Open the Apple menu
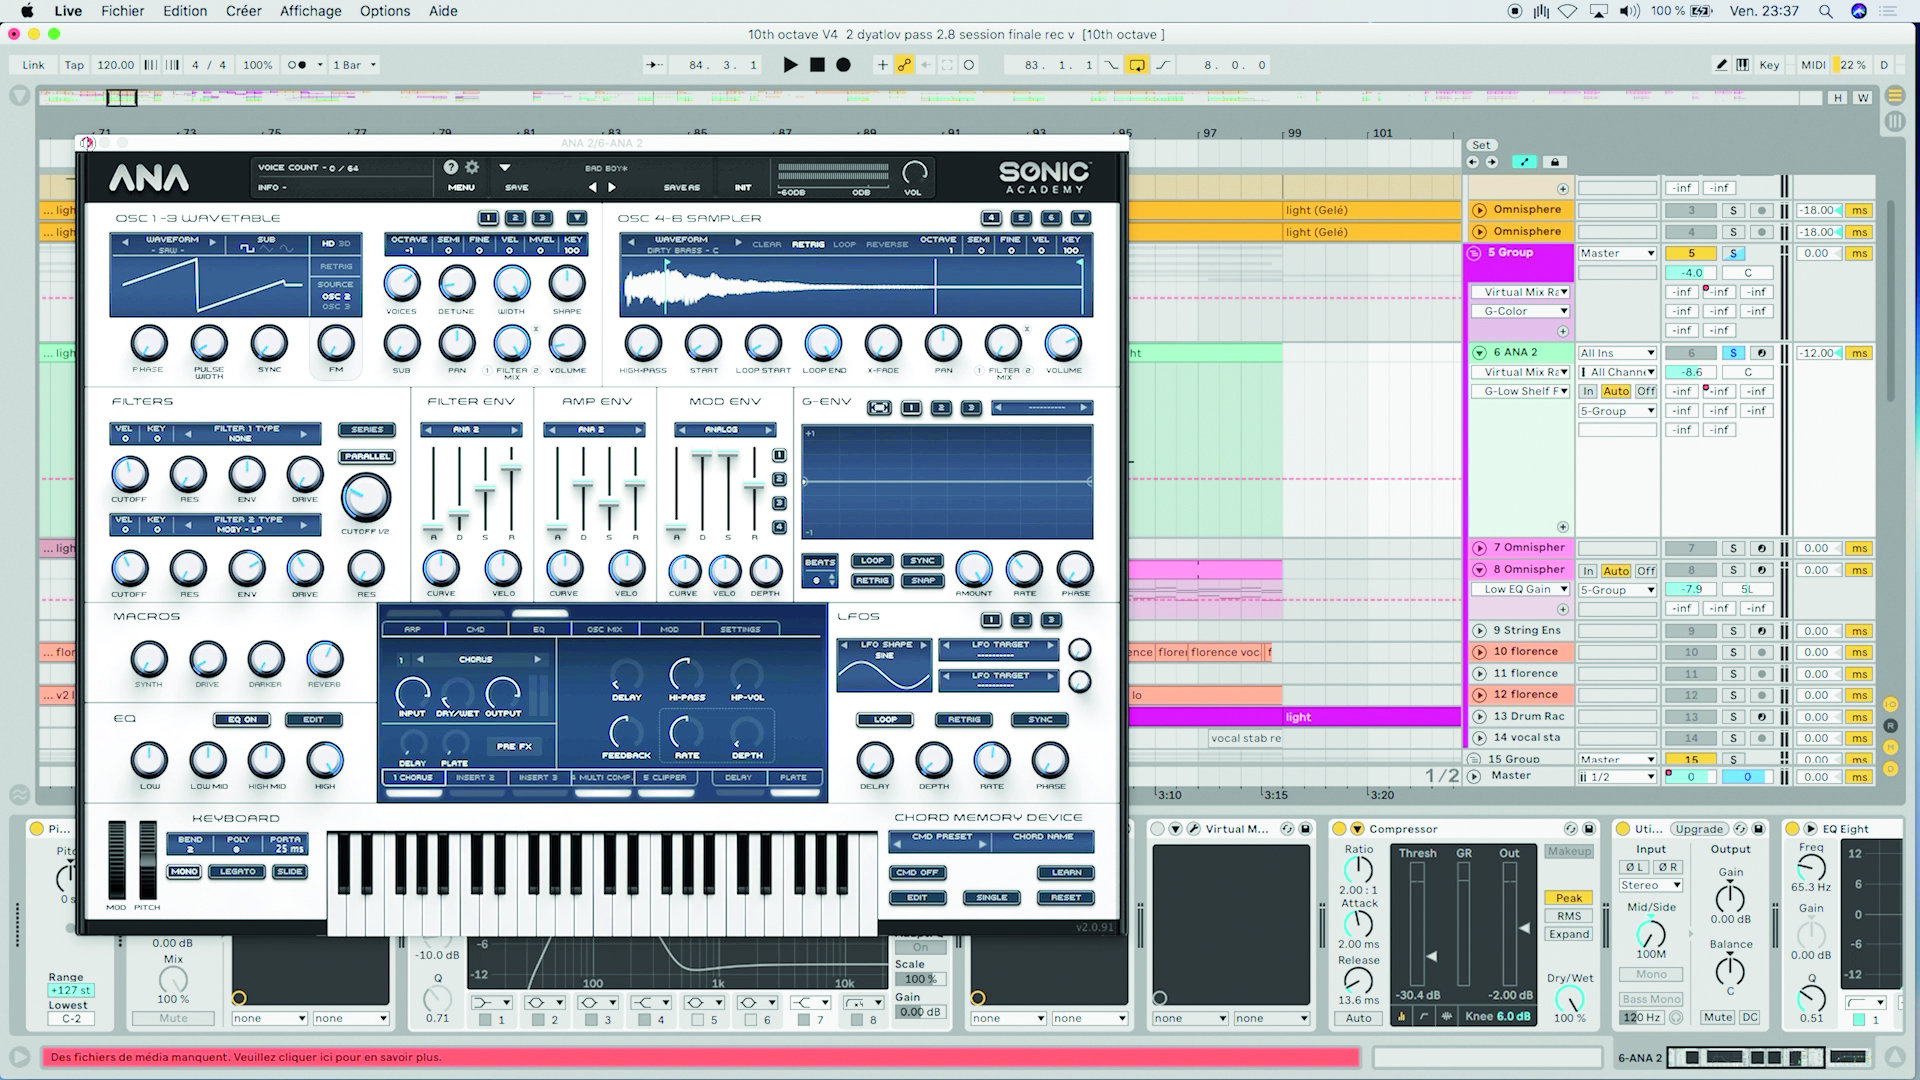 tap(27, 11)
